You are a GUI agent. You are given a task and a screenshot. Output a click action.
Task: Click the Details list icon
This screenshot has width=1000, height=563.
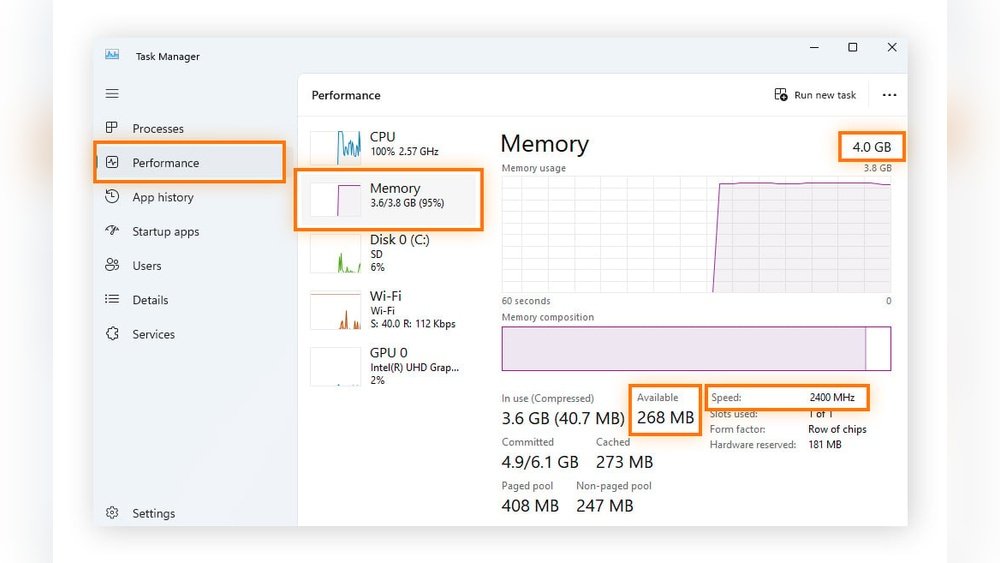[x=112, y=300]
